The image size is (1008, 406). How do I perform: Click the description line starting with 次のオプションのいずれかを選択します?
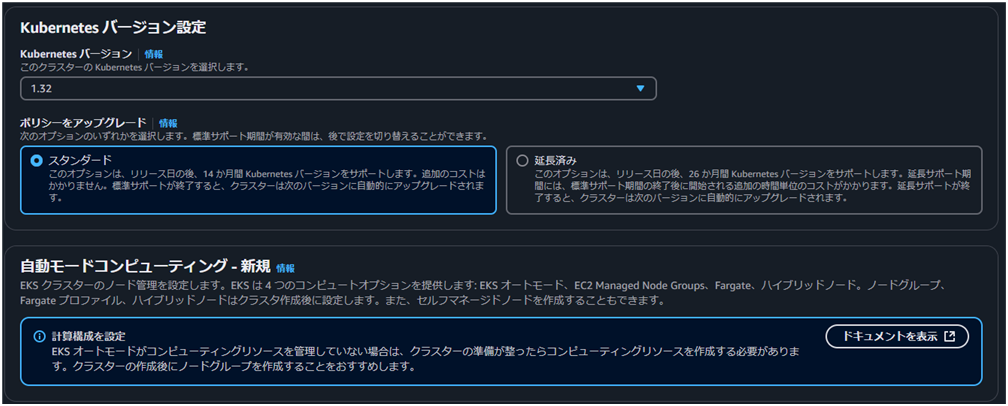coord(253,136)
